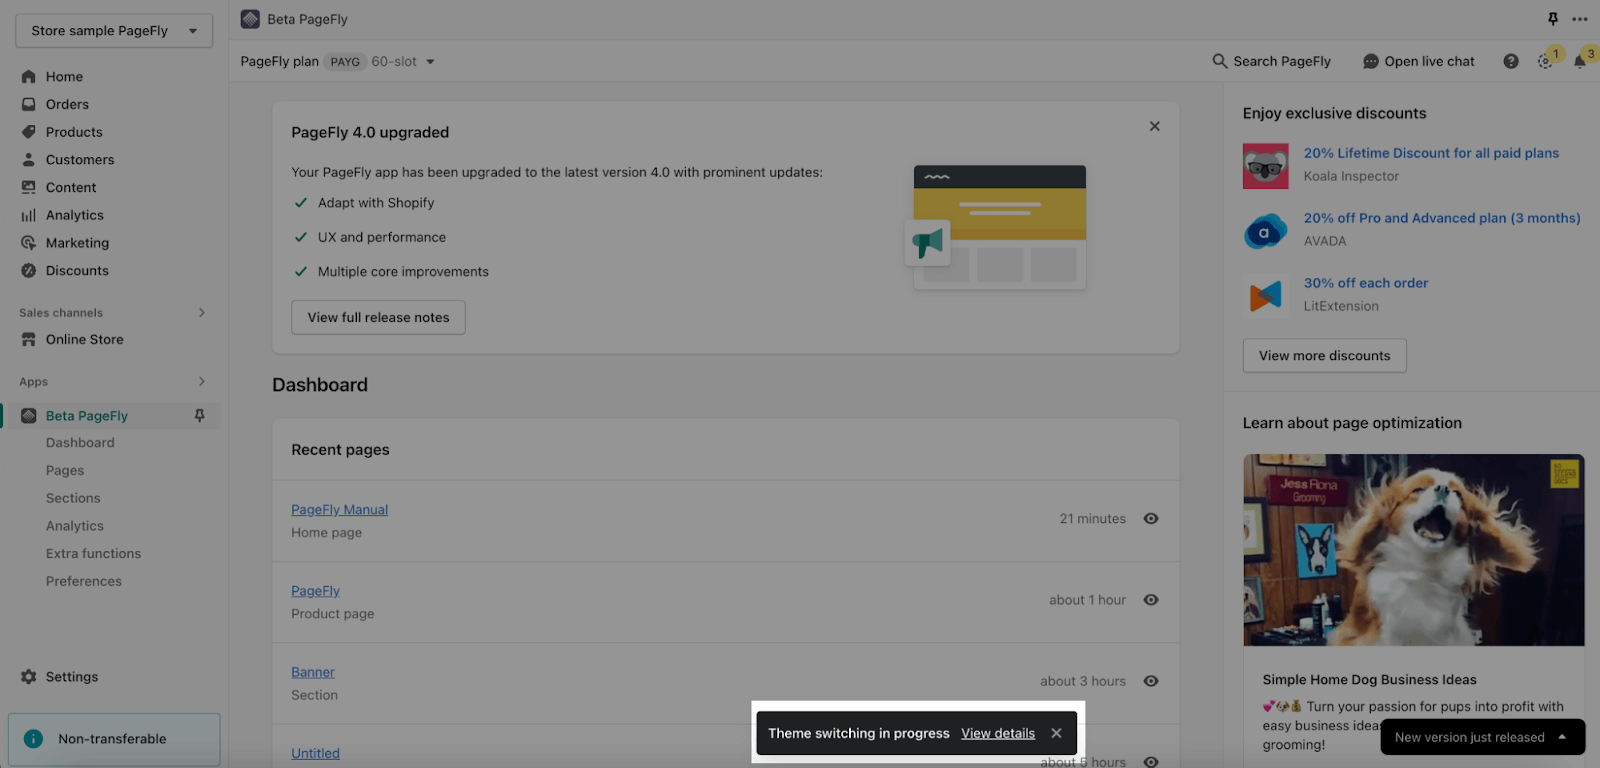1600x768 pixels.
Task: Click the Products tag icon
Action: (x=29, y=132)
